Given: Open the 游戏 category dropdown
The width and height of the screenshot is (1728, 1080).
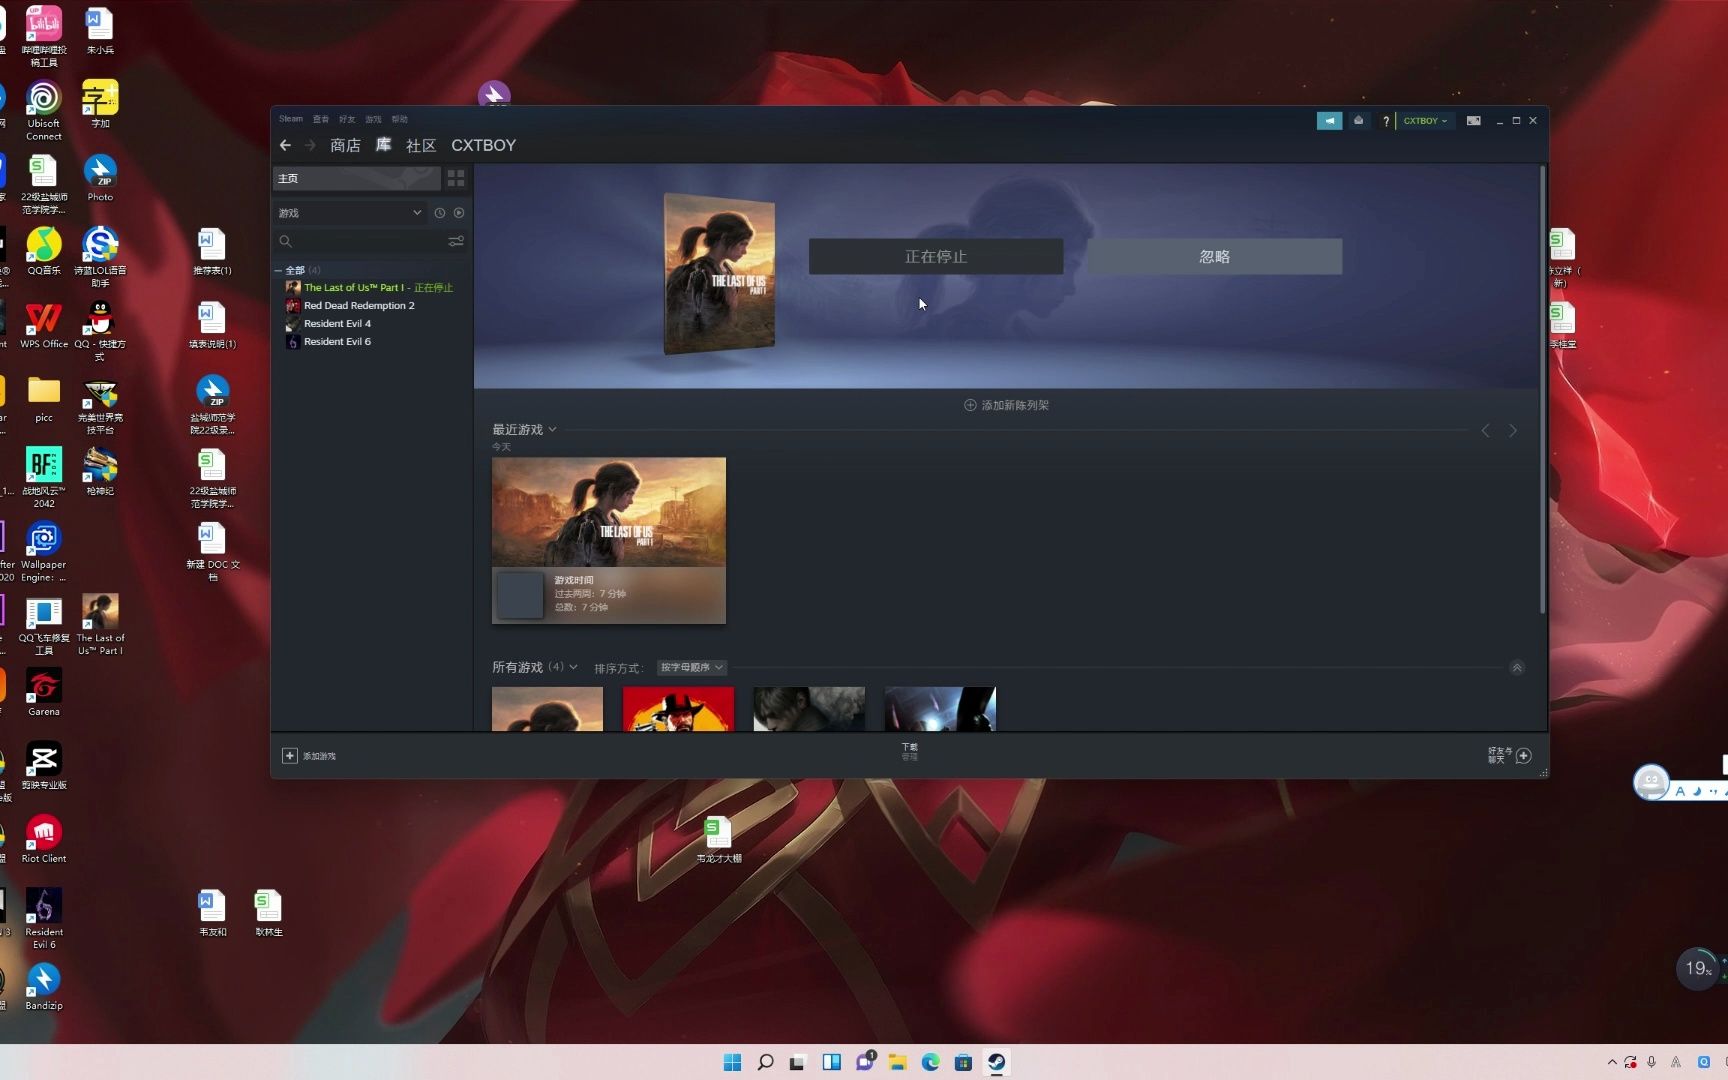Looking at the screenshot, I should [x=349, y=213].
